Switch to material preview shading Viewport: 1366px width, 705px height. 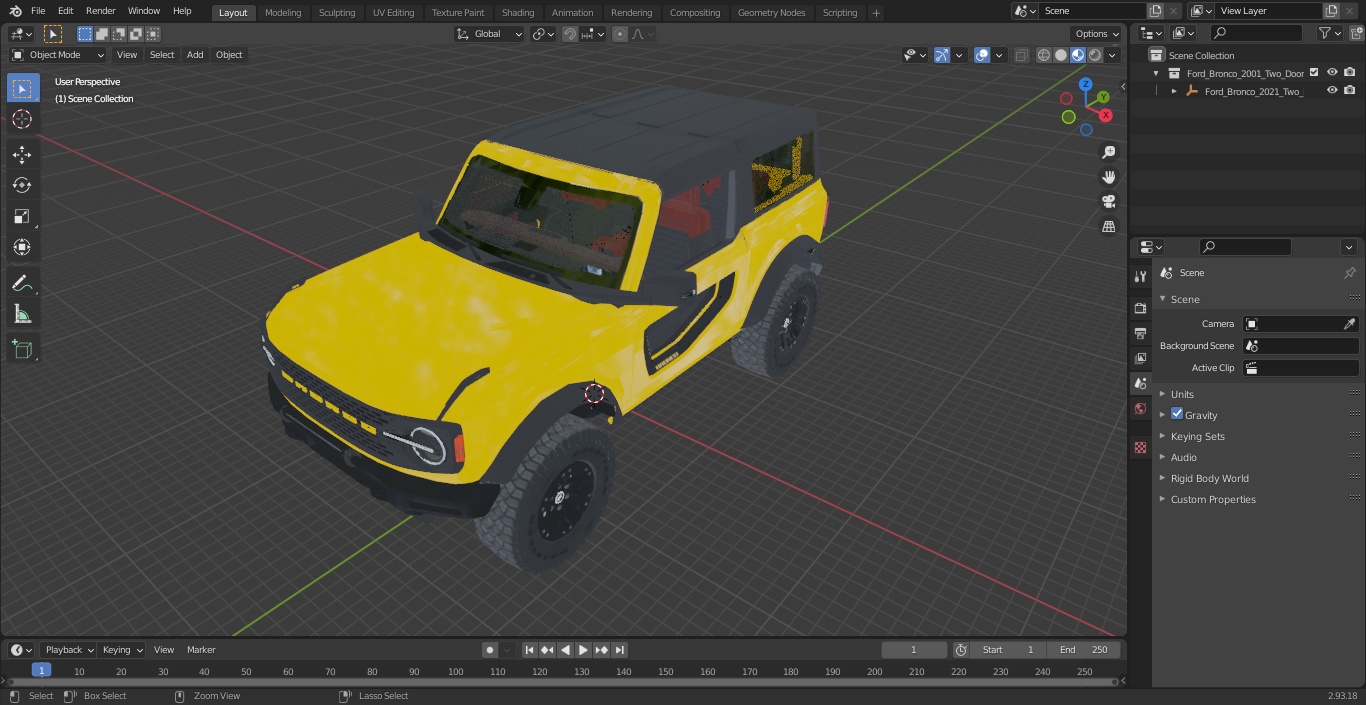pos(1078,55)
